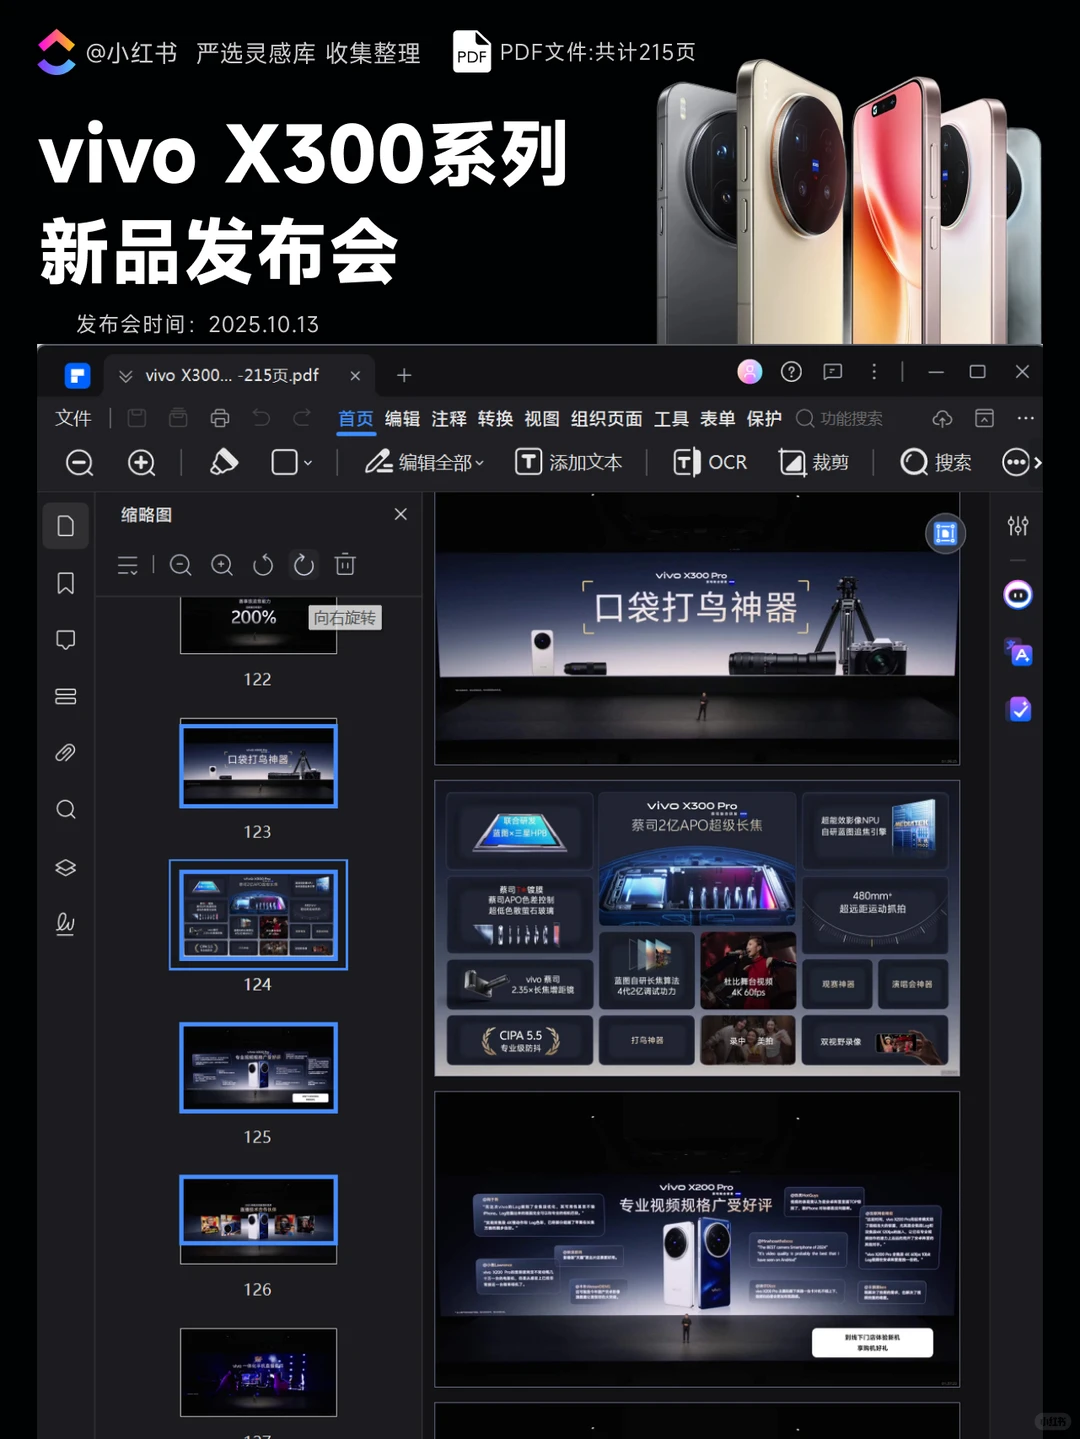Delete the selected page with the trash icon
The image size is (1080, 1439).
click(x=345, y=565)
